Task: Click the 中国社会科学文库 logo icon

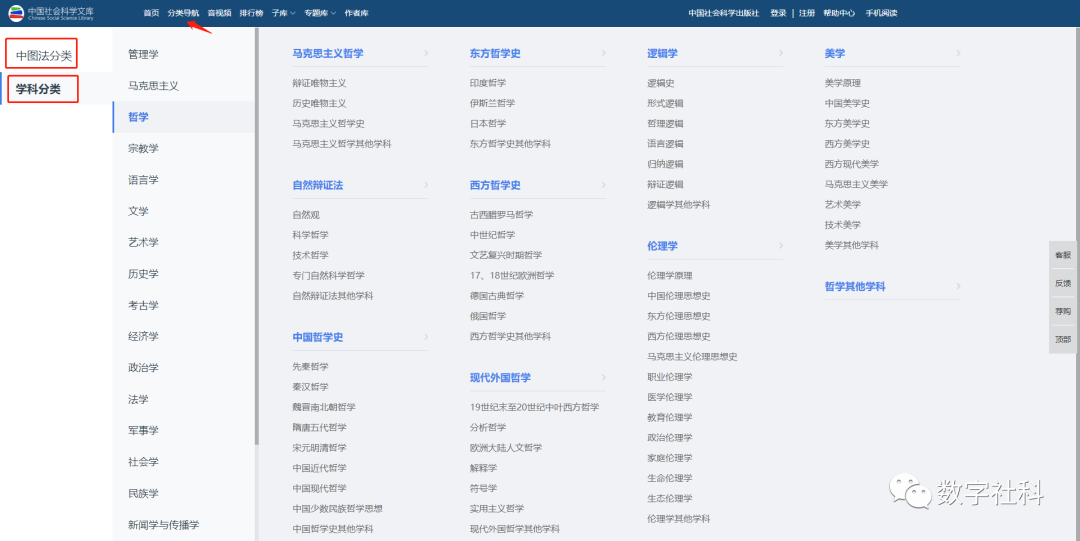Action: click(x=16, y=13)
